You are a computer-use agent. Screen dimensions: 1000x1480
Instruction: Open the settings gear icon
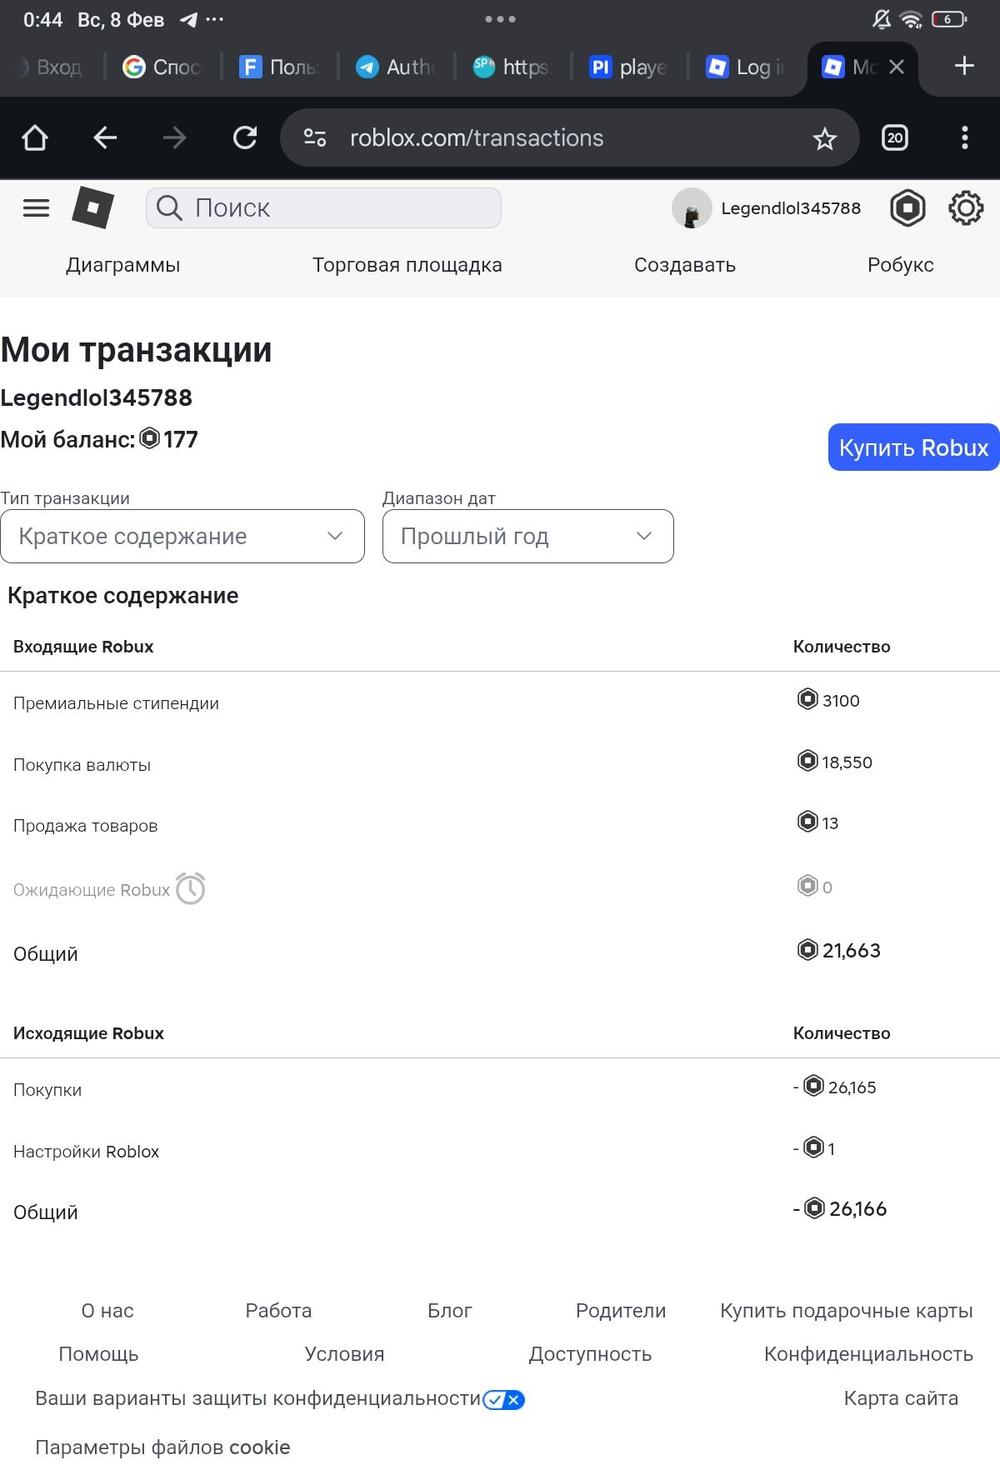coord(965,208)
